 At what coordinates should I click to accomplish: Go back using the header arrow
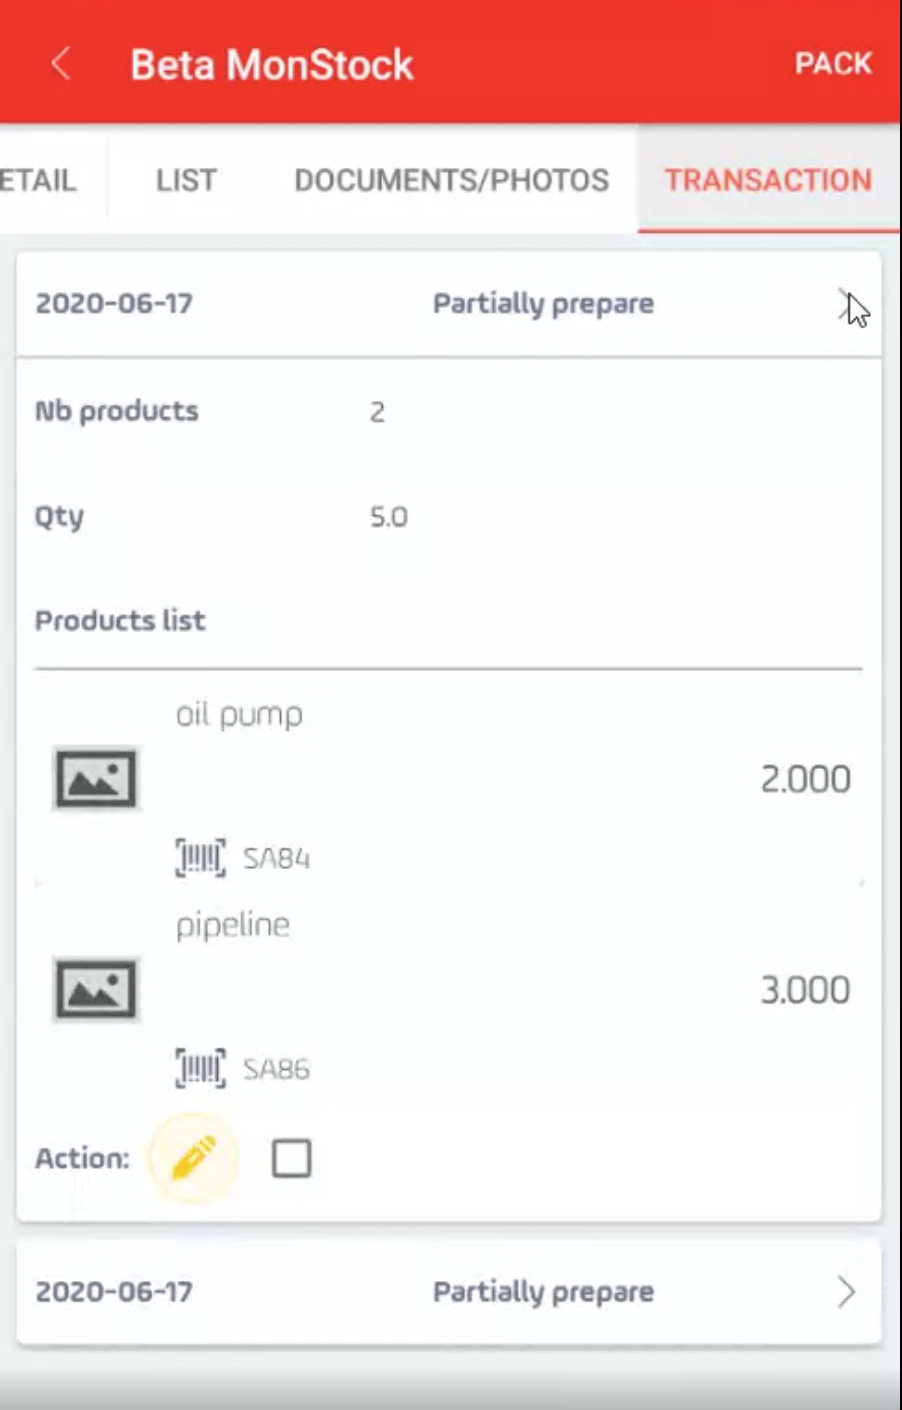(61, 64)
